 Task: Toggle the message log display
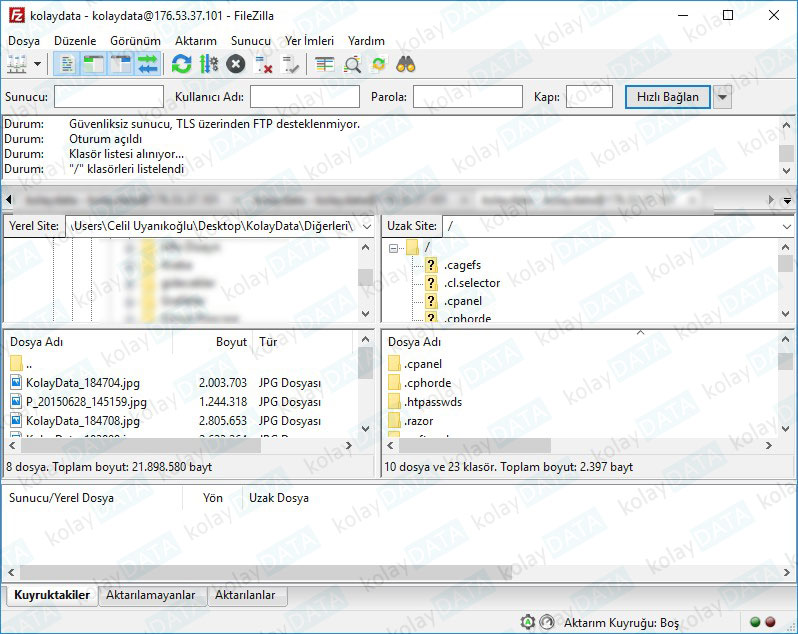67,65
